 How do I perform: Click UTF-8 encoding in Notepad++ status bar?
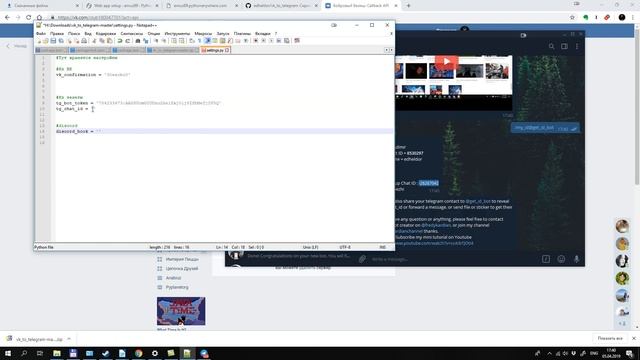[x=345, y=247]
